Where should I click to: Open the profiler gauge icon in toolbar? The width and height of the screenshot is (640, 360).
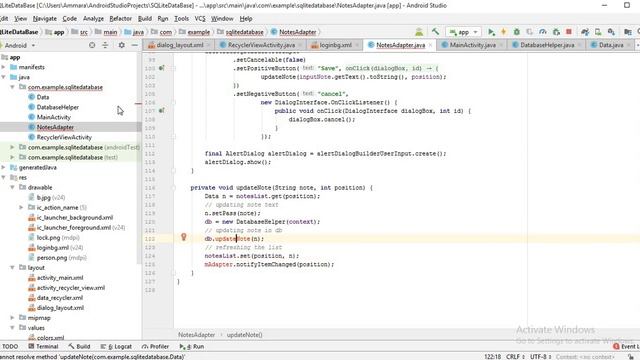[x=542, y=32]
